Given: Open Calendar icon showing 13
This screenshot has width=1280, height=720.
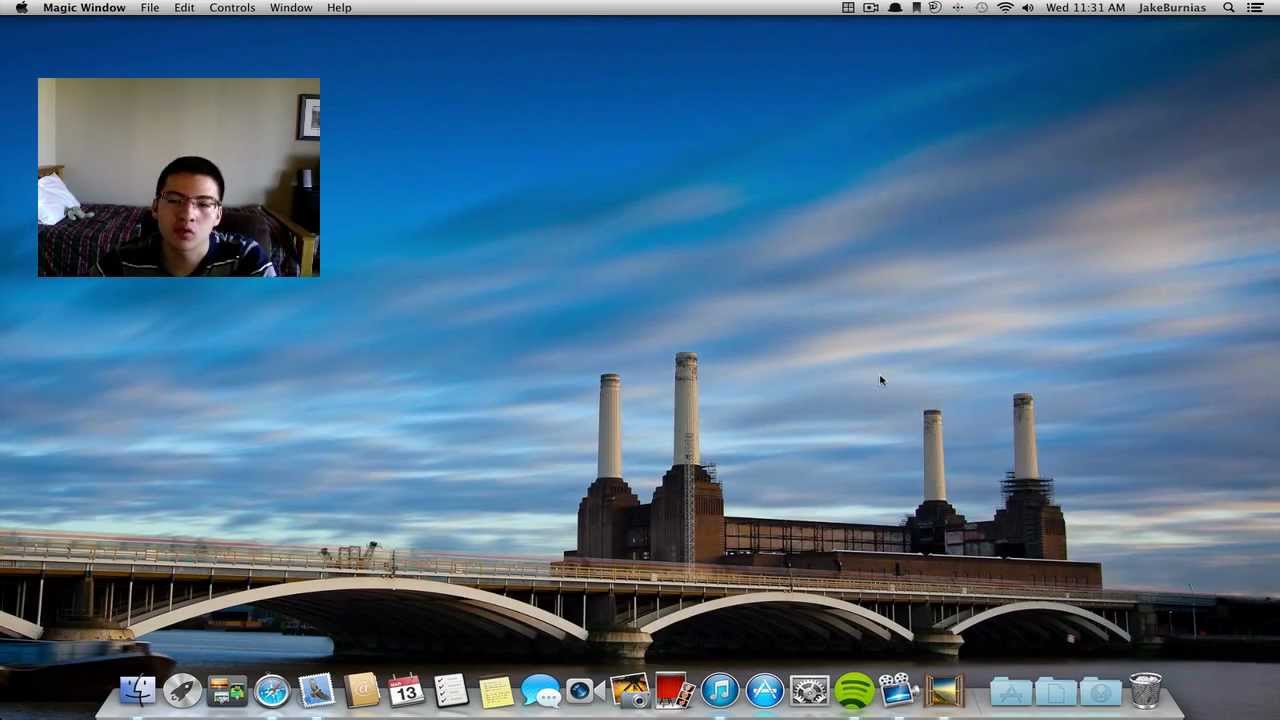Looking at the screenshot, I should tap(406, 690).
